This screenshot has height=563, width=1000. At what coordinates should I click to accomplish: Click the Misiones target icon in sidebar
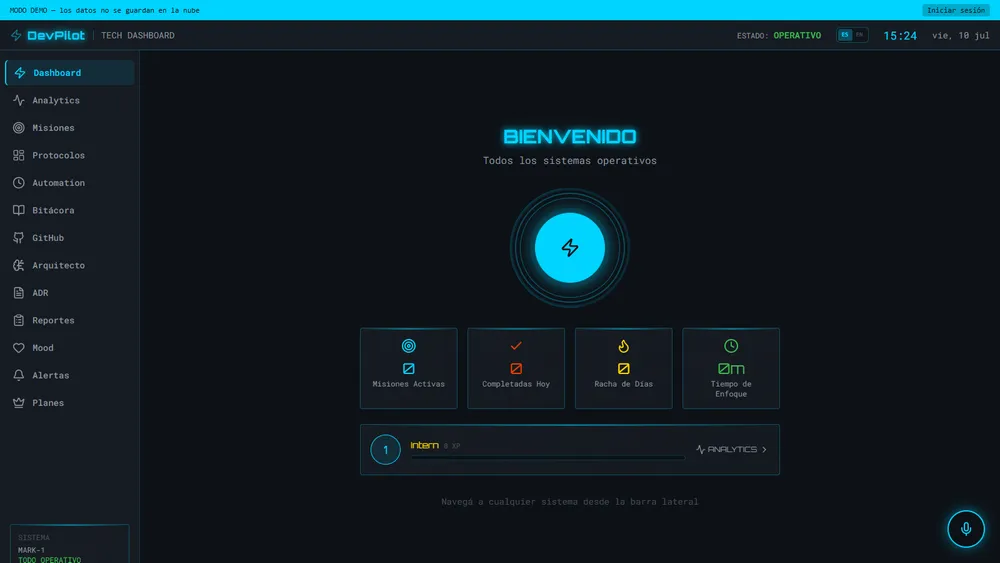point(18,128)
